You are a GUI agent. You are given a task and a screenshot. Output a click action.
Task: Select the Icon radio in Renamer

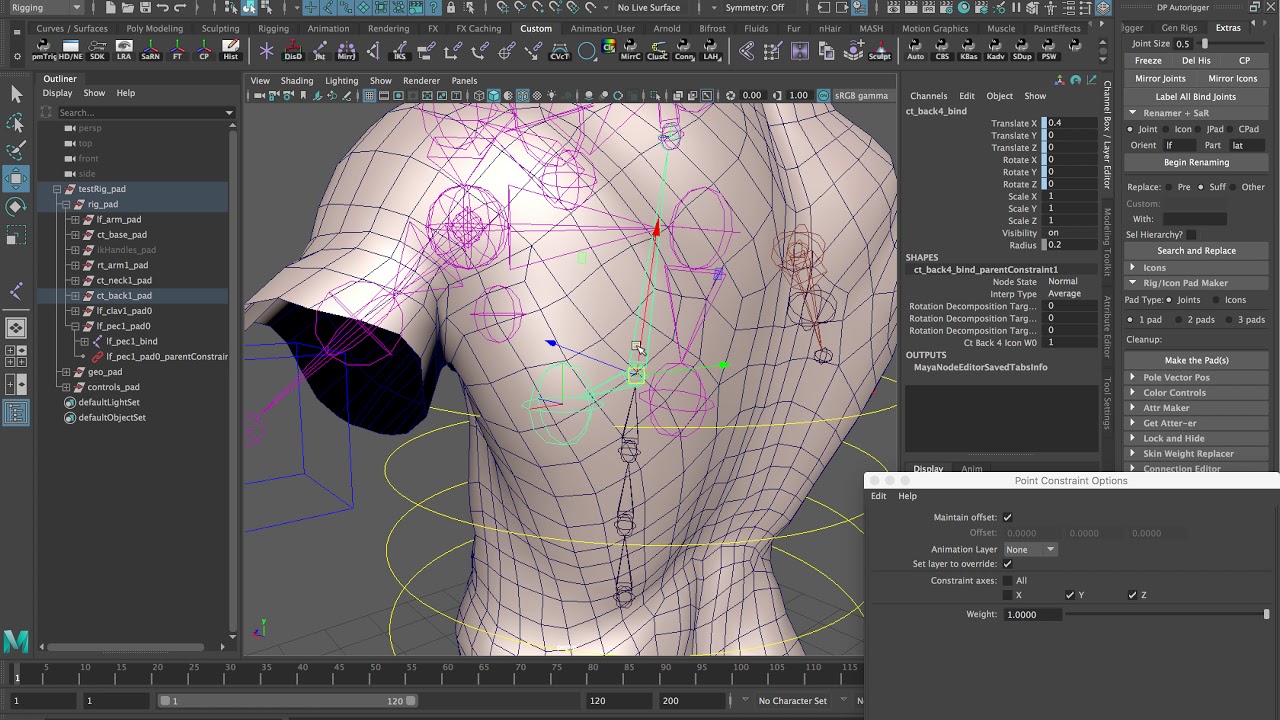(1165, 129)
